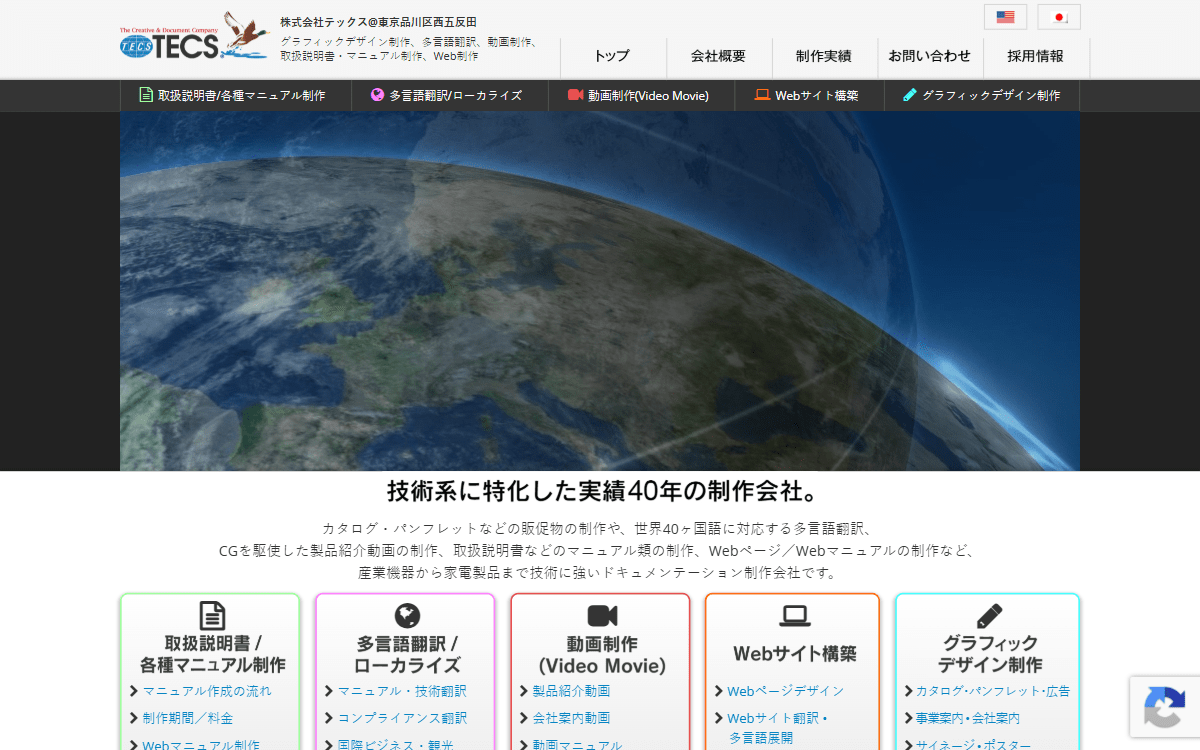
Task: Click Webサイト翻訳・多言語展開 link
Action: pos(778,728)
